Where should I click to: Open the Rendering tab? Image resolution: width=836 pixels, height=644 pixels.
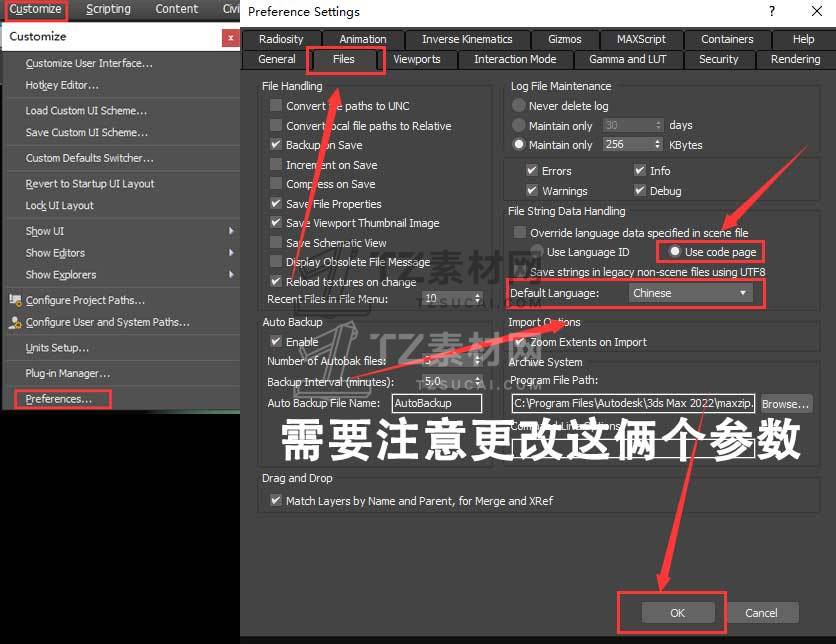point(795,59)
